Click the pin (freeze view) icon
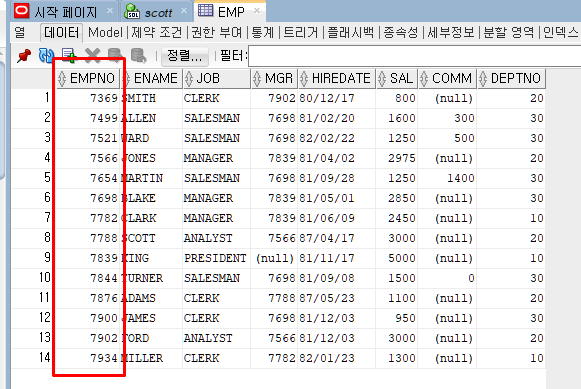The height and width of the screenshot is (389, 581). point(24,56)
